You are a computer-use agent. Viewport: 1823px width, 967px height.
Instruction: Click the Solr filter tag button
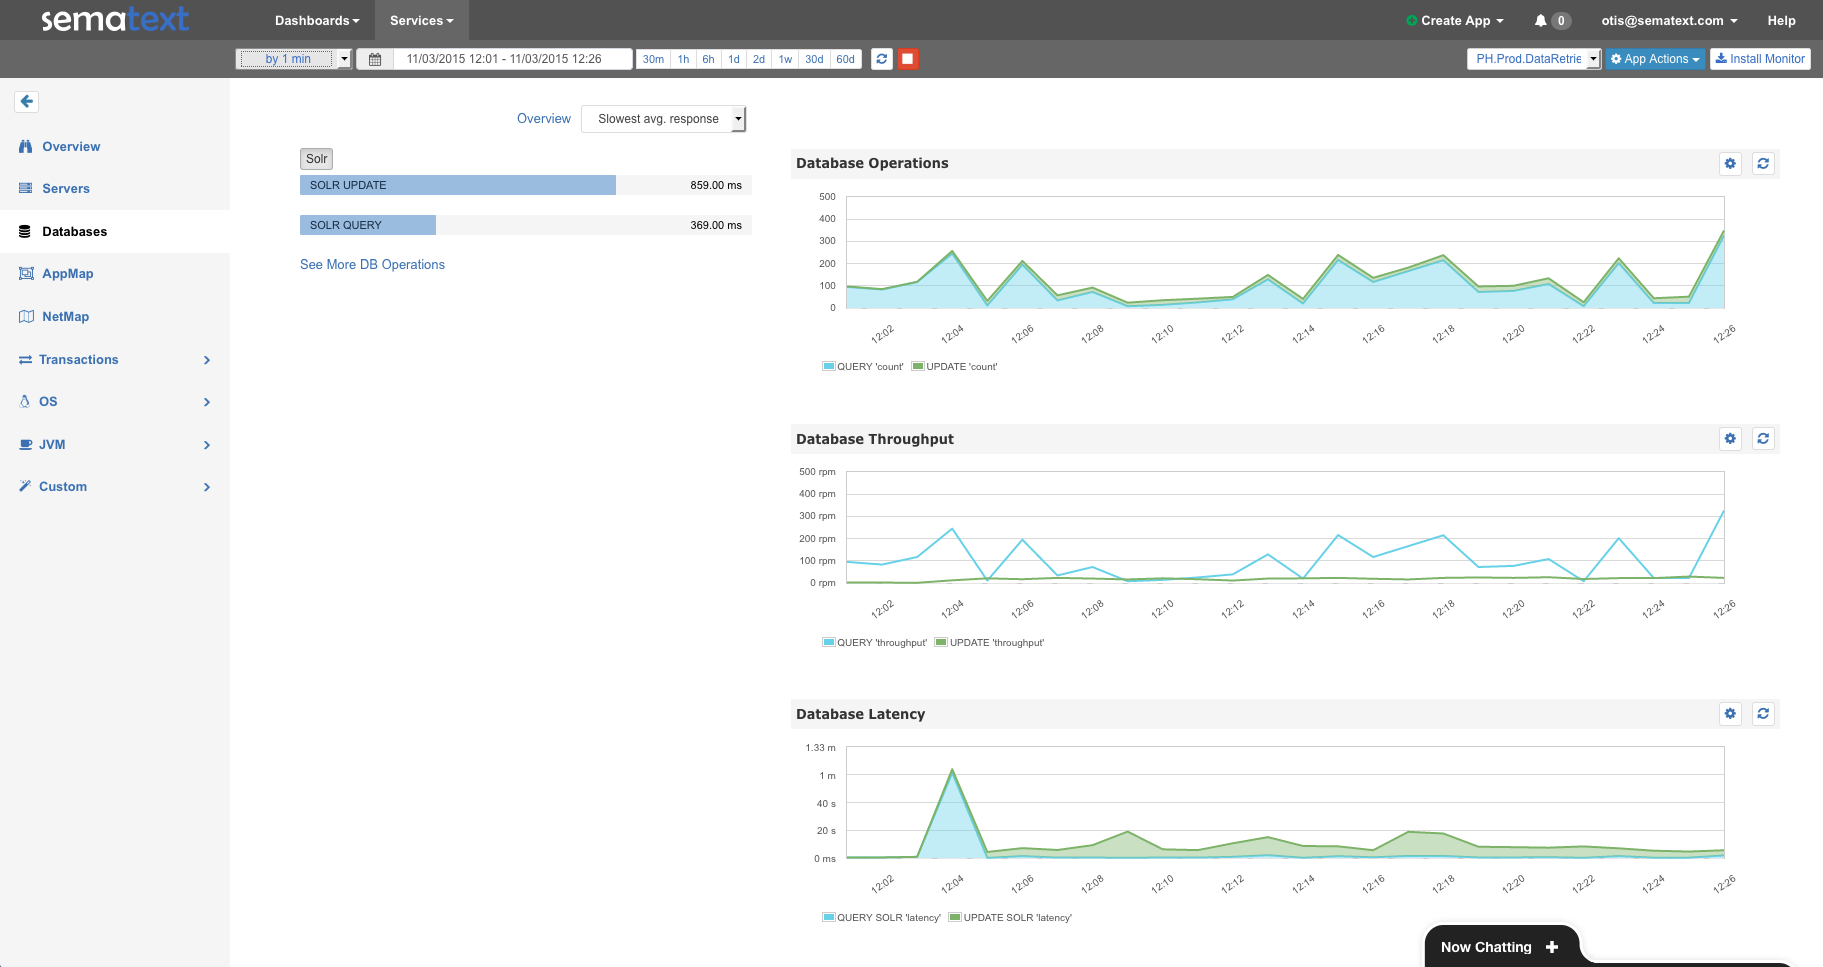pyautogui.click(x=317, y=159)
